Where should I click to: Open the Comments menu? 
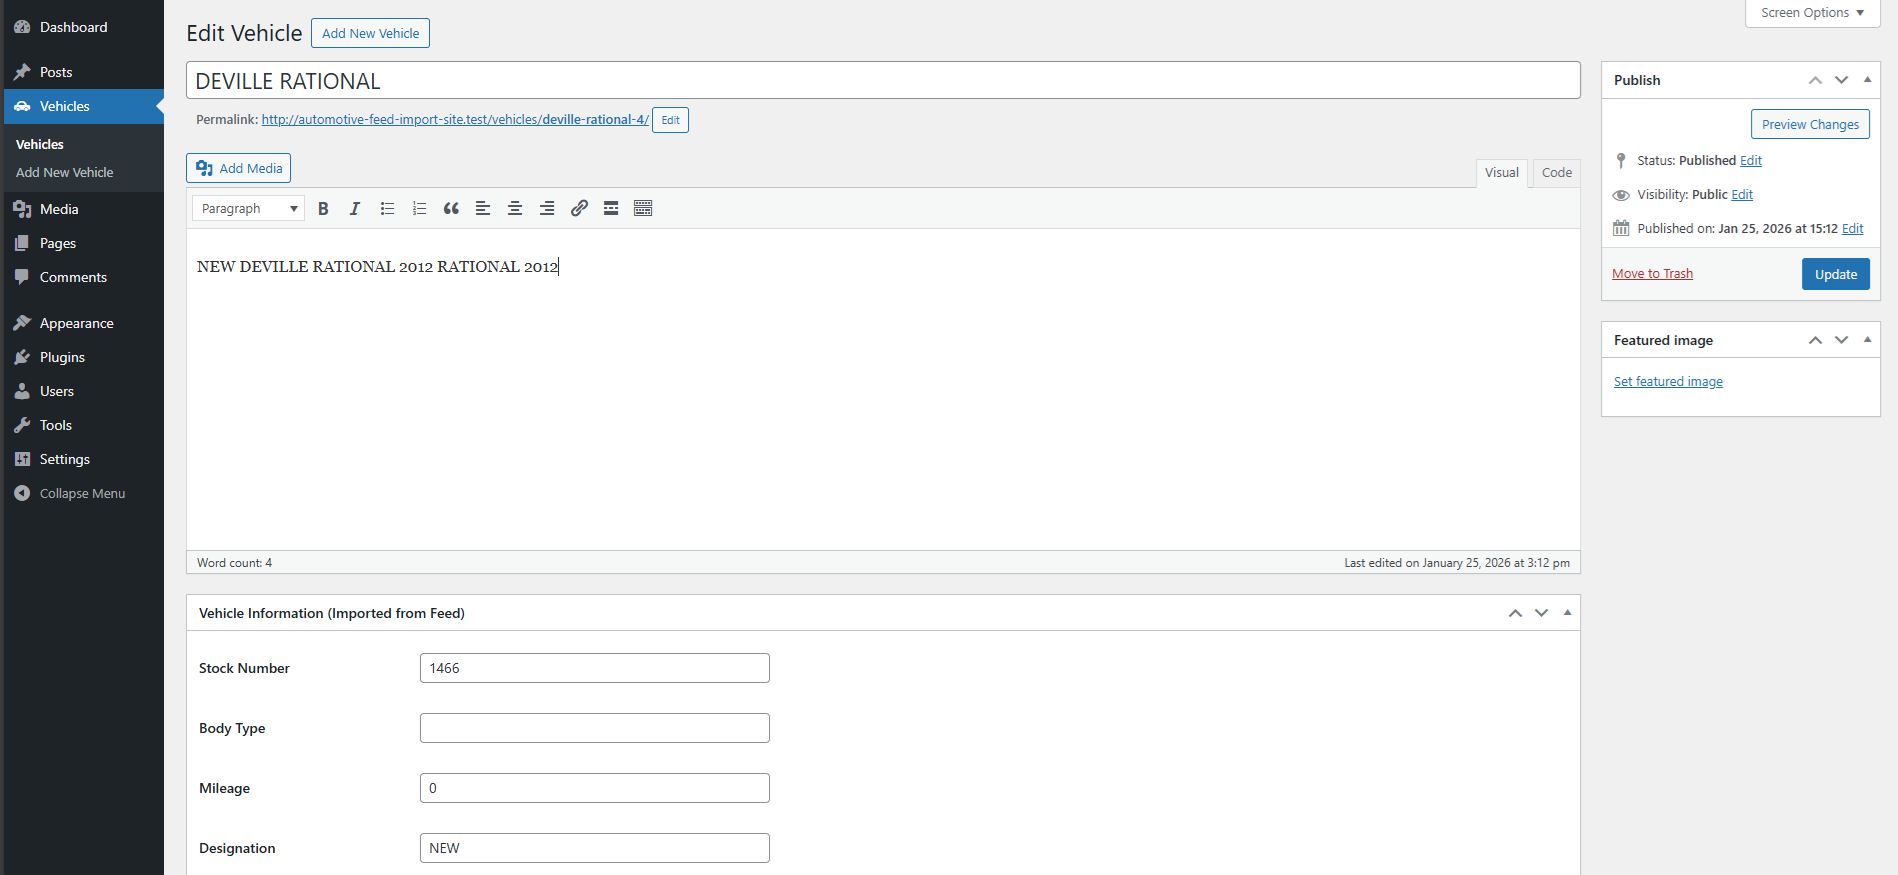coord(84,277)
